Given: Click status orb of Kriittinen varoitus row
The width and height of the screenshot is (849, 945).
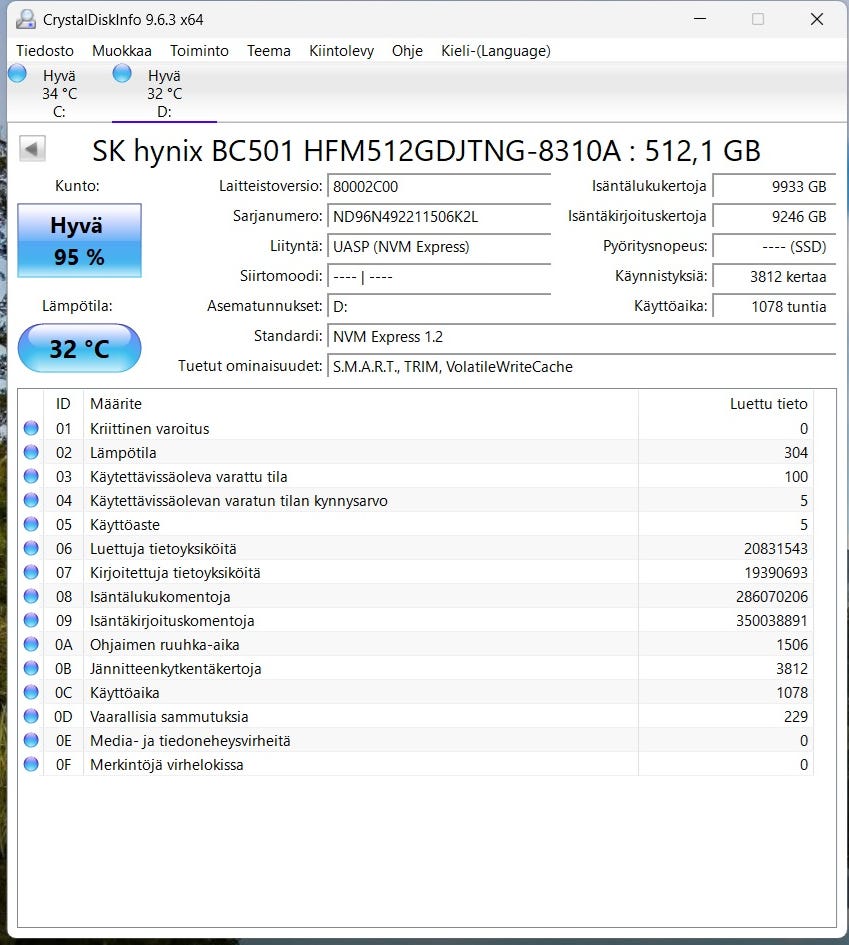Looking at the screenshot, I should [31, 429].
